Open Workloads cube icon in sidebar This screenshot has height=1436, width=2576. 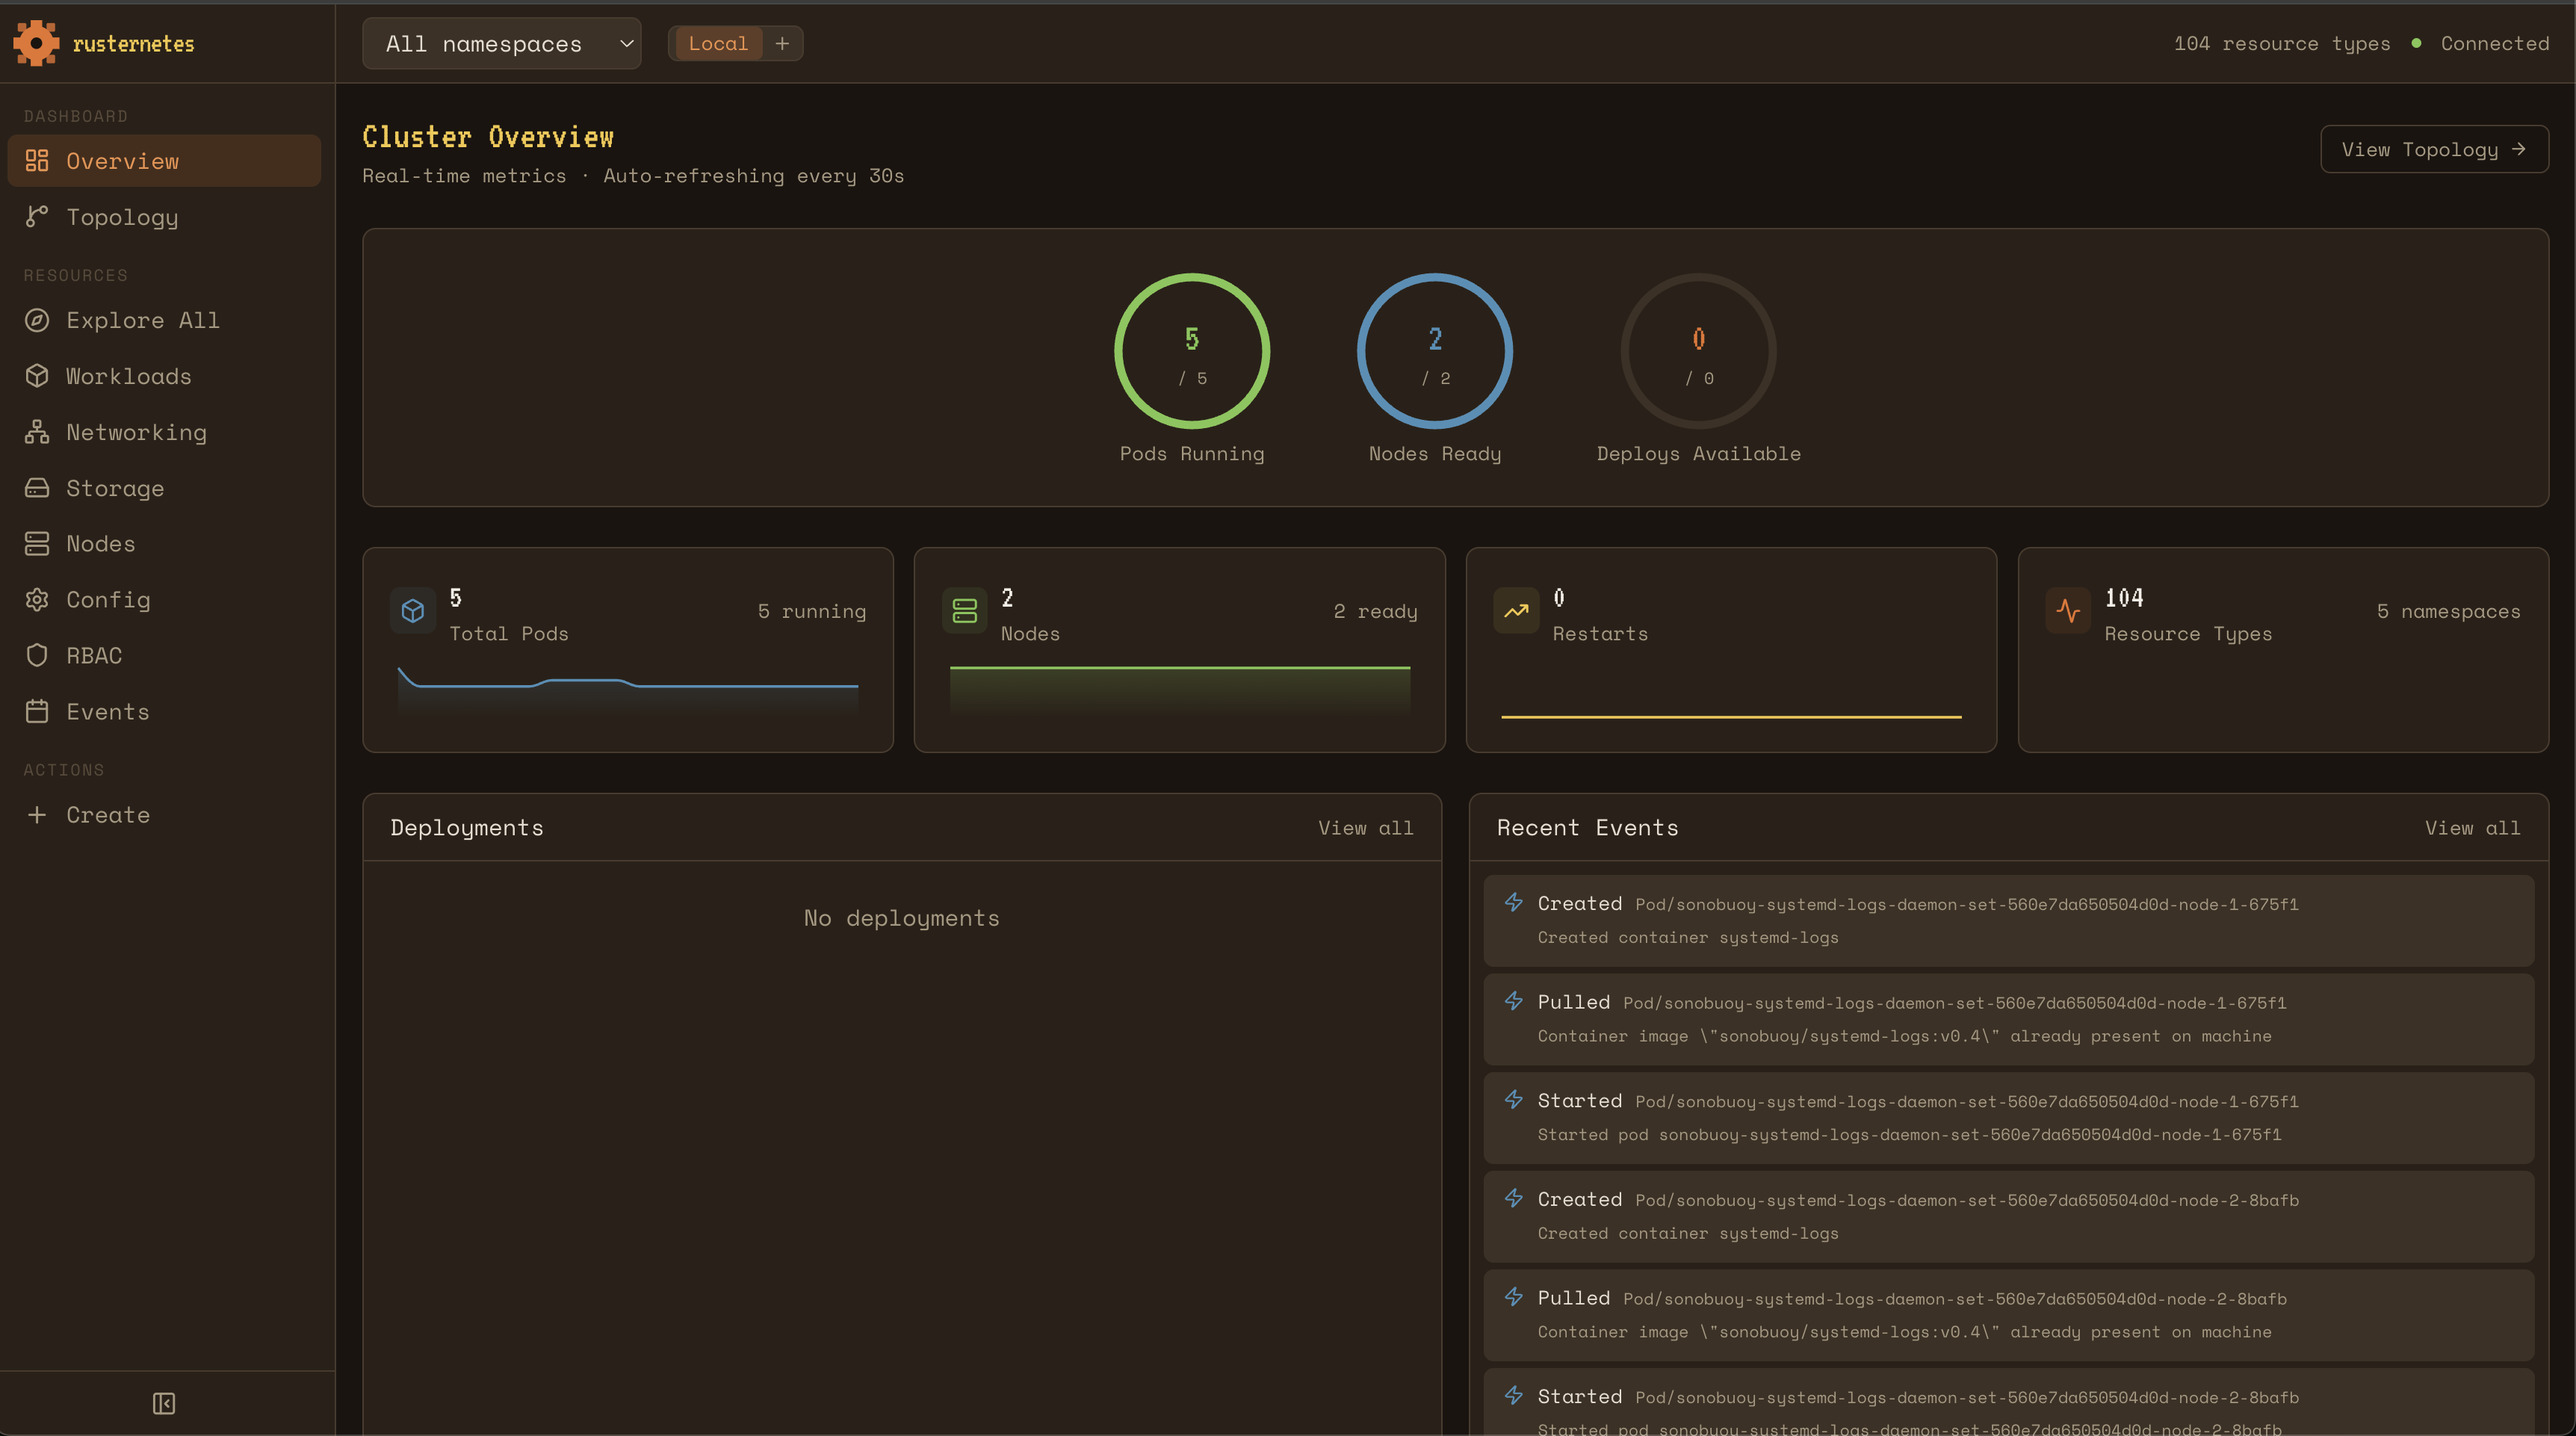point(37,376)
